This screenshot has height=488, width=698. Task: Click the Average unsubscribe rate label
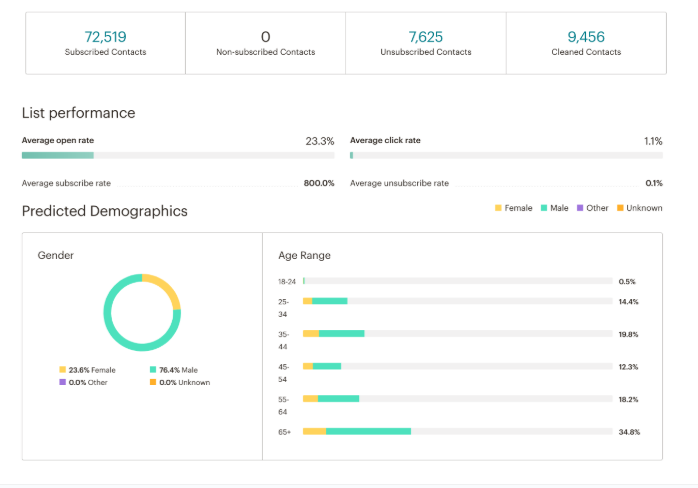(x=399, y=183)
